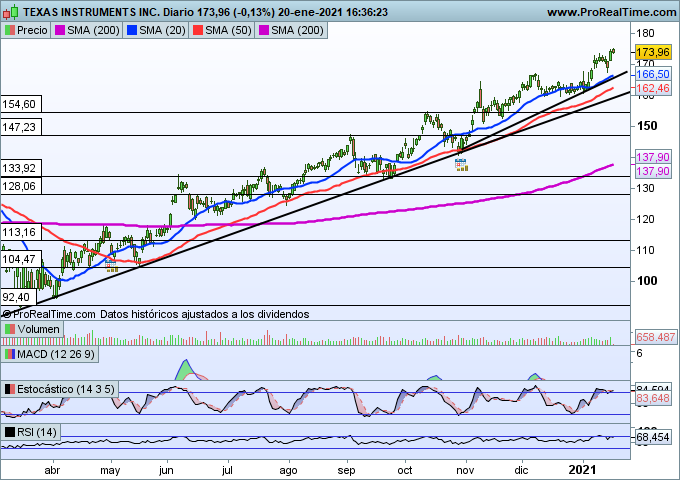
Task: Click the Precio legend label
Action: click(26, 30)
